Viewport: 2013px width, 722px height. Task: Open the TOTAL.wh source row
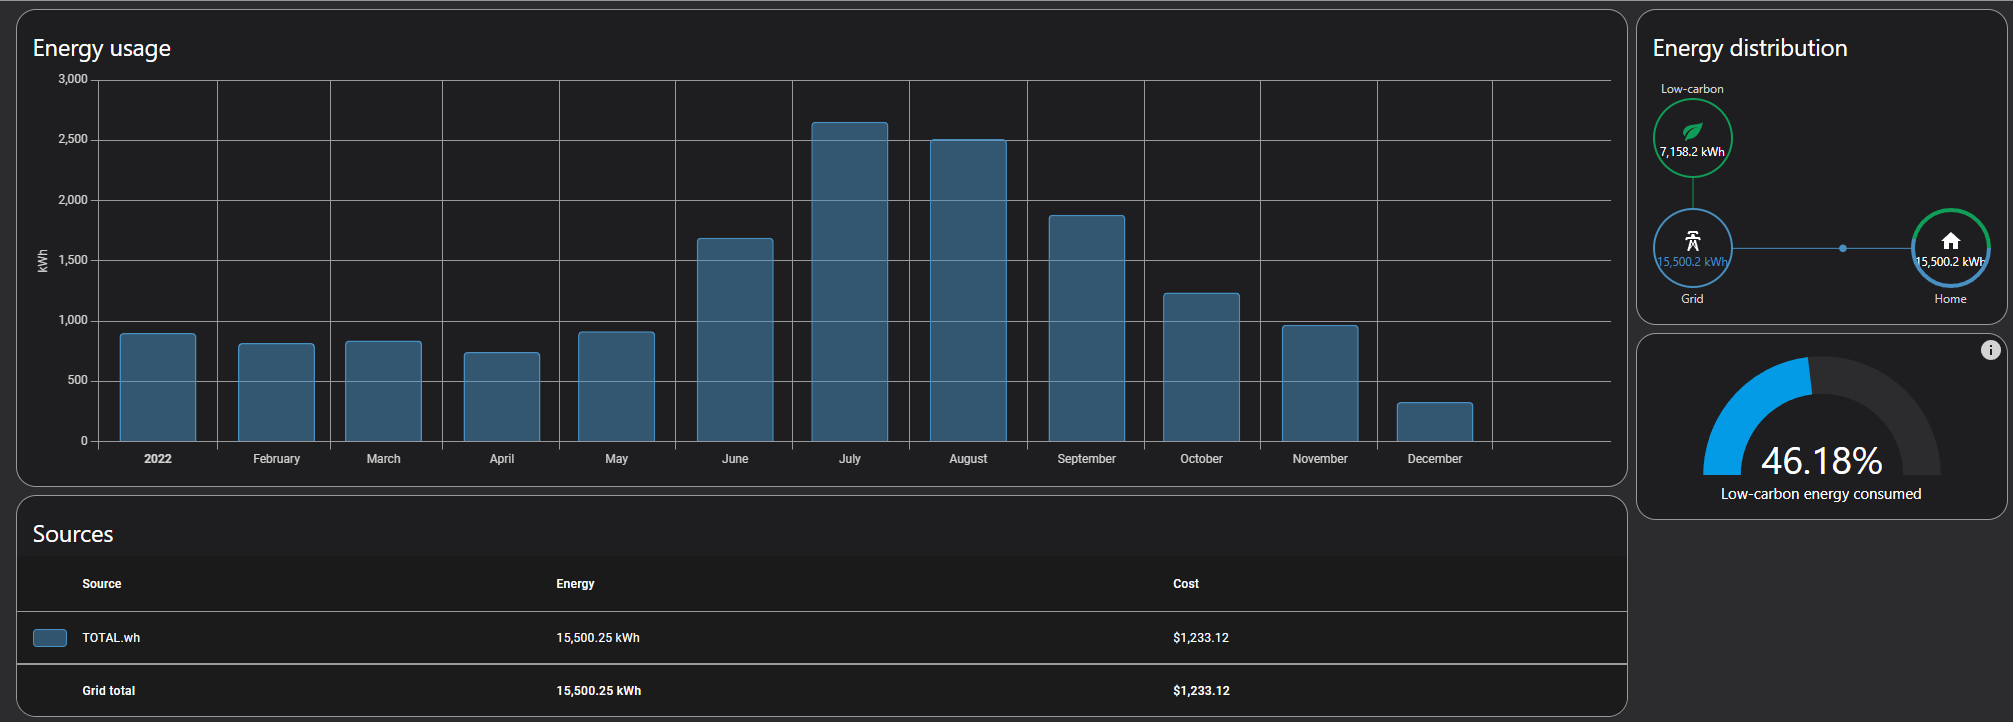click(x=111, y=638)
